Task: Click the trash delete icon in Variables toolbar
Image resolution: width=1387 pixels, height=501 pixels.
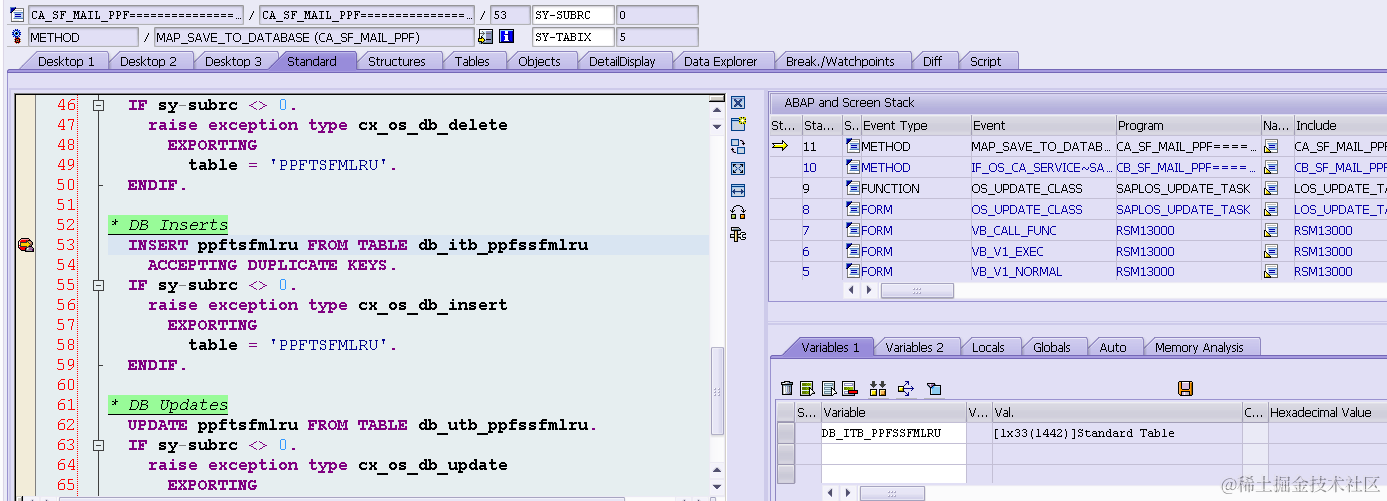Action: [x=787, y=388]
